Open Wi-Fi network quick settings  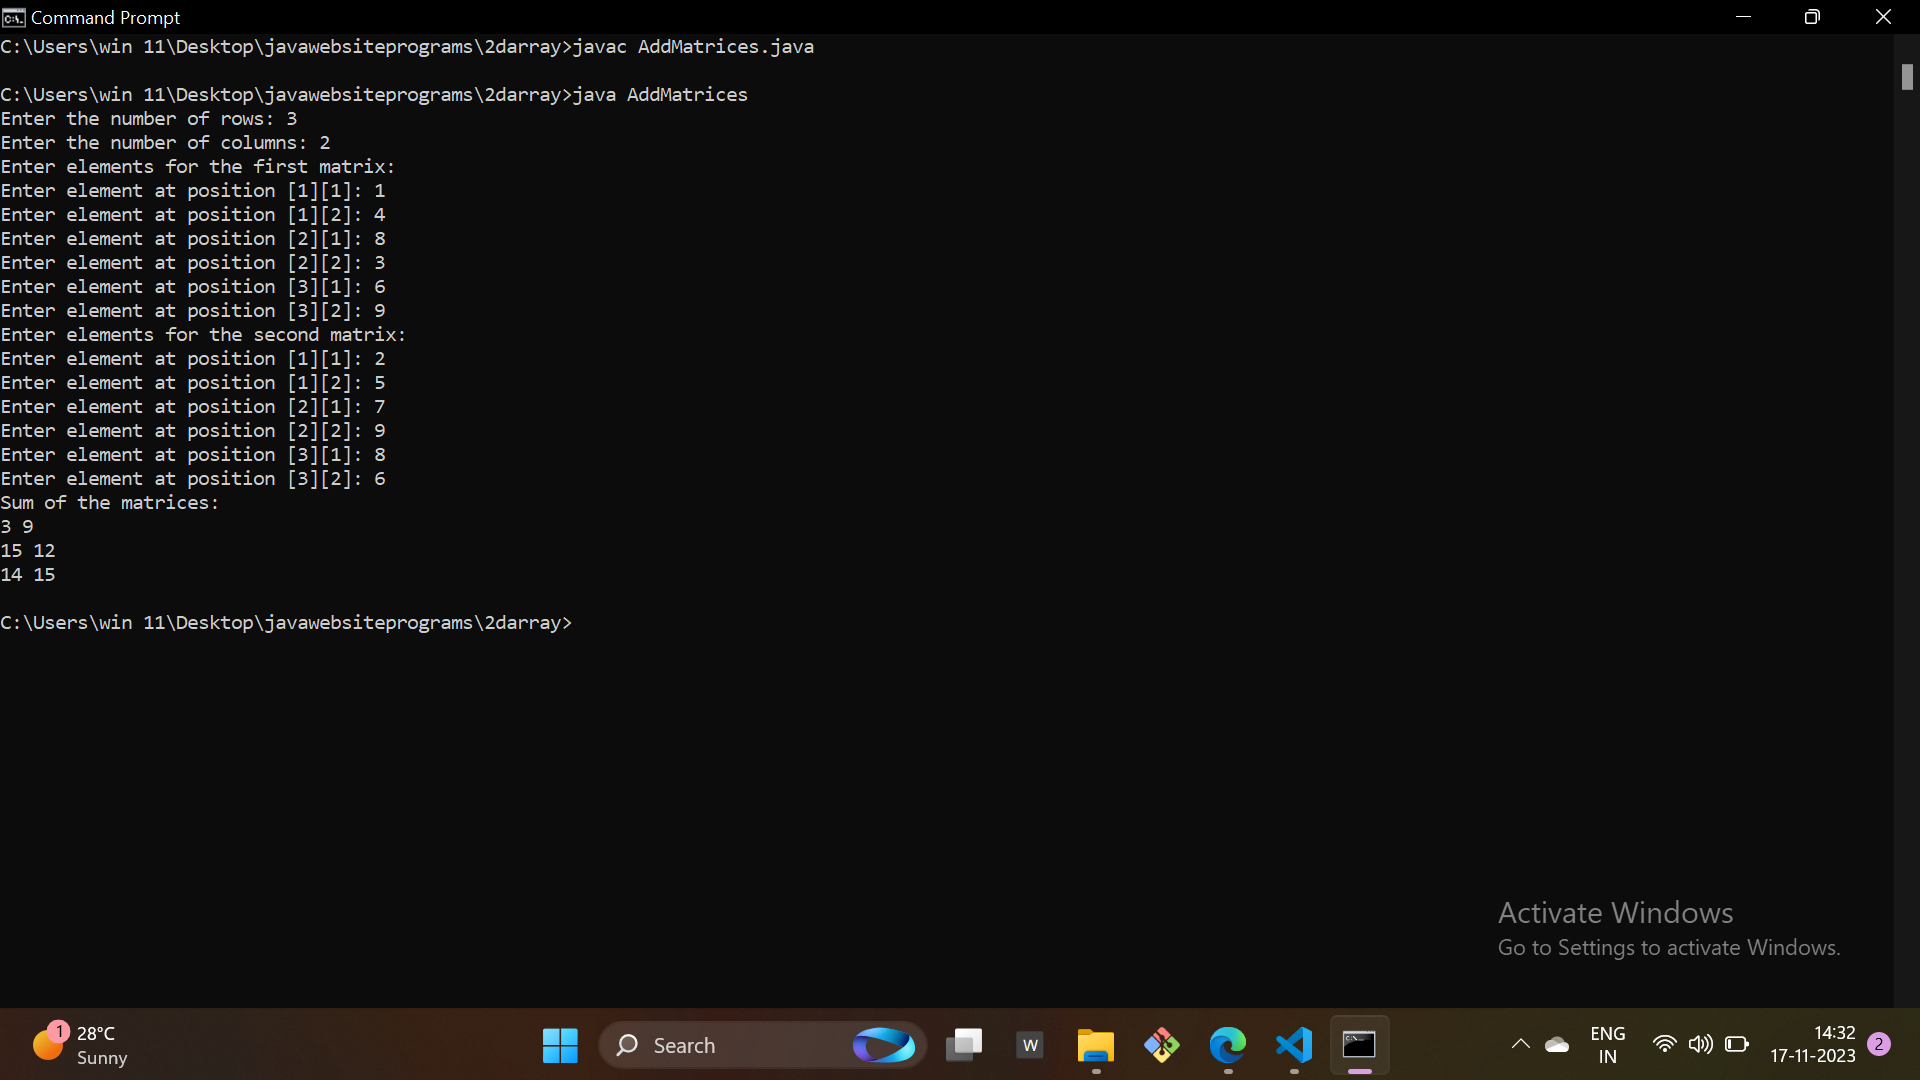coord(1664,1044)
